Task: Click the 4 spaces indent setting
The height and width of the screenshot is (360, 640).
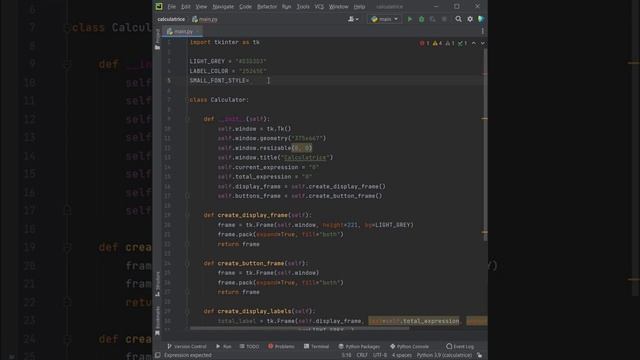Action: [x=402, y=356]
